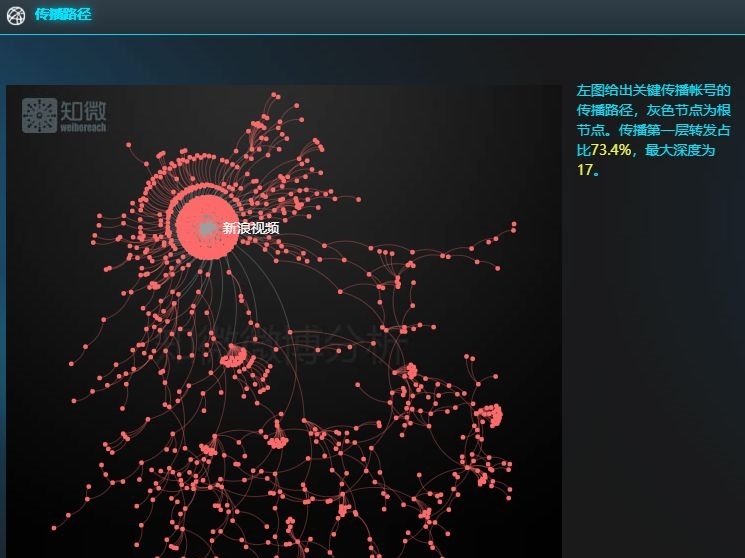Select the dense node cluster at far right

491,413
